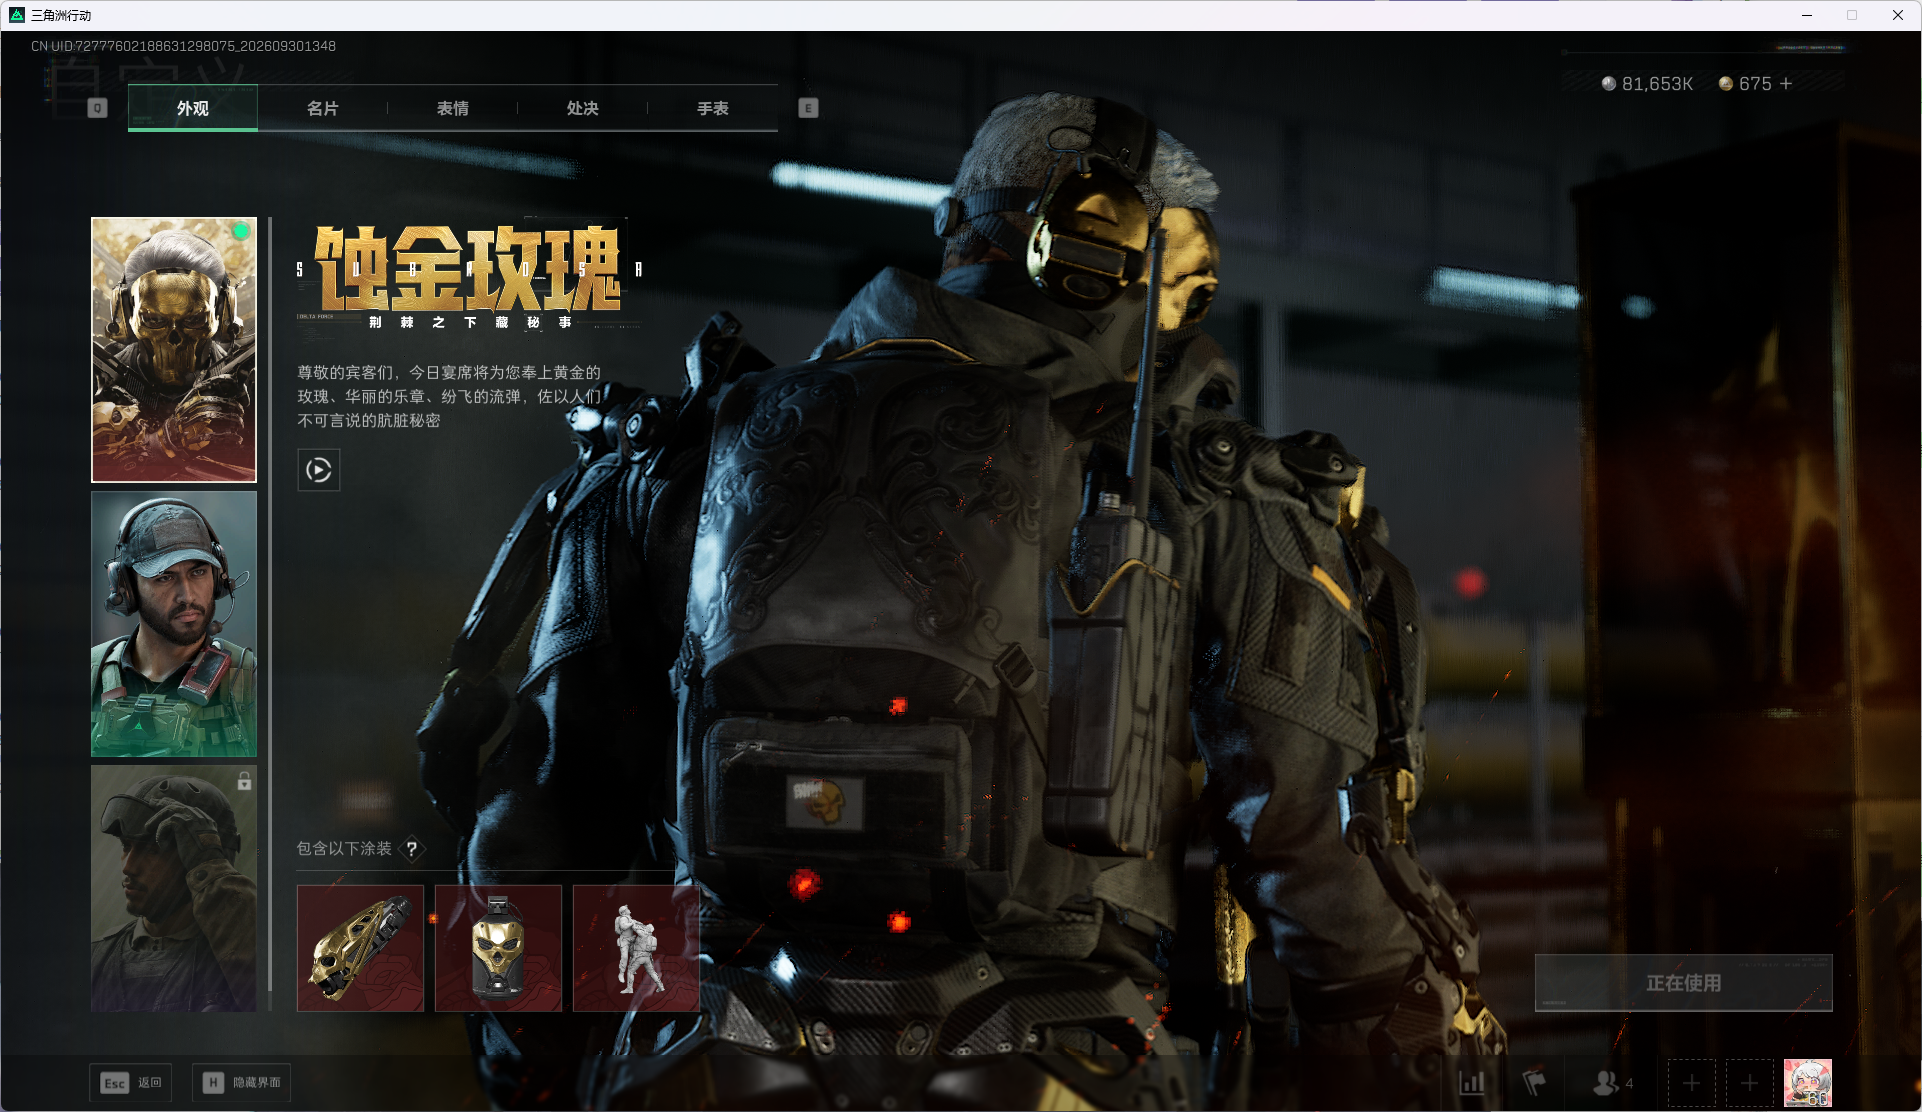Switch to the 外观 tab
The image size is (1922, 1112).
click(193, 108)
